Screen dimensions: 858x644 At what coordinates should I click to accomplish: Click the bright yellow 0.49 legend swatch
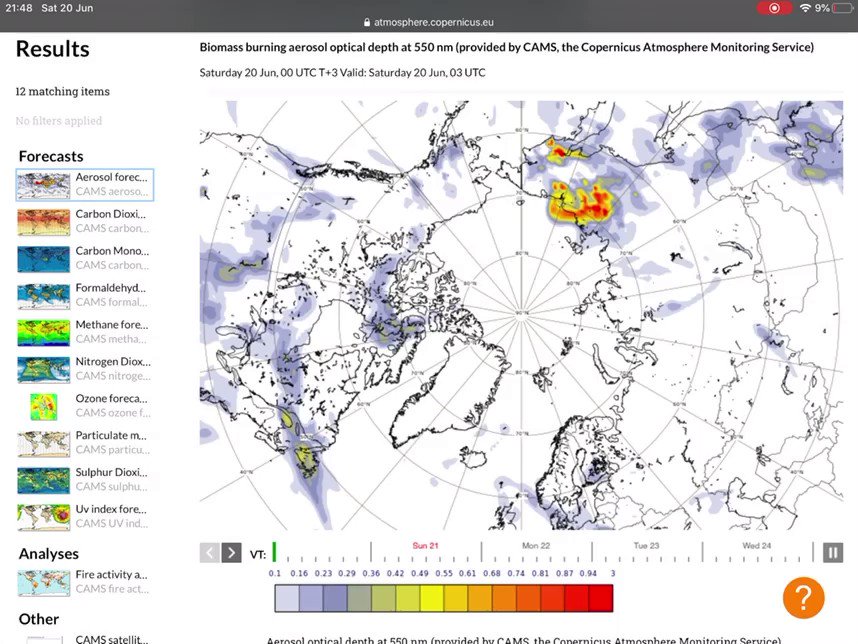(432, 597)
